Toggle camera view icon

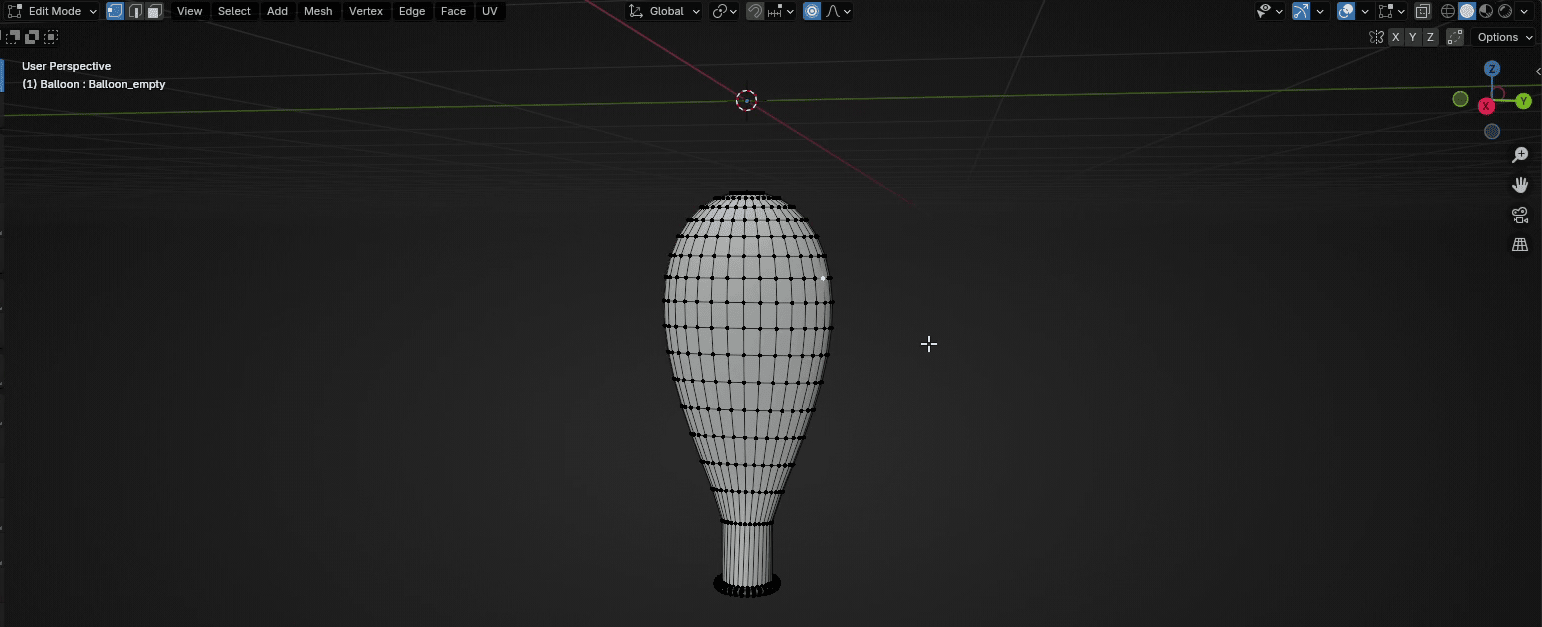1520,215
